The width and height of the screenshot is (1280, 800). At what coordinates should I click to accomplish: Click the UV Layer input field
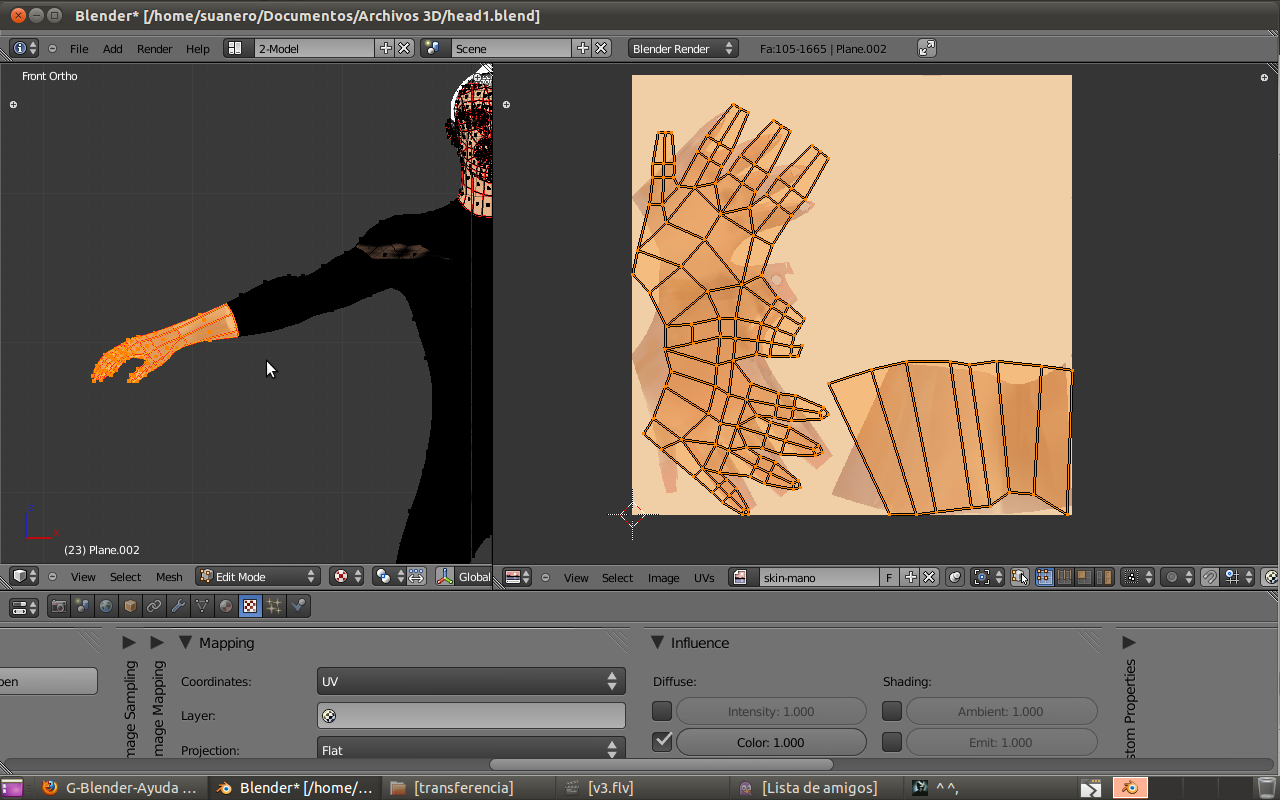(x=470, y=716)
